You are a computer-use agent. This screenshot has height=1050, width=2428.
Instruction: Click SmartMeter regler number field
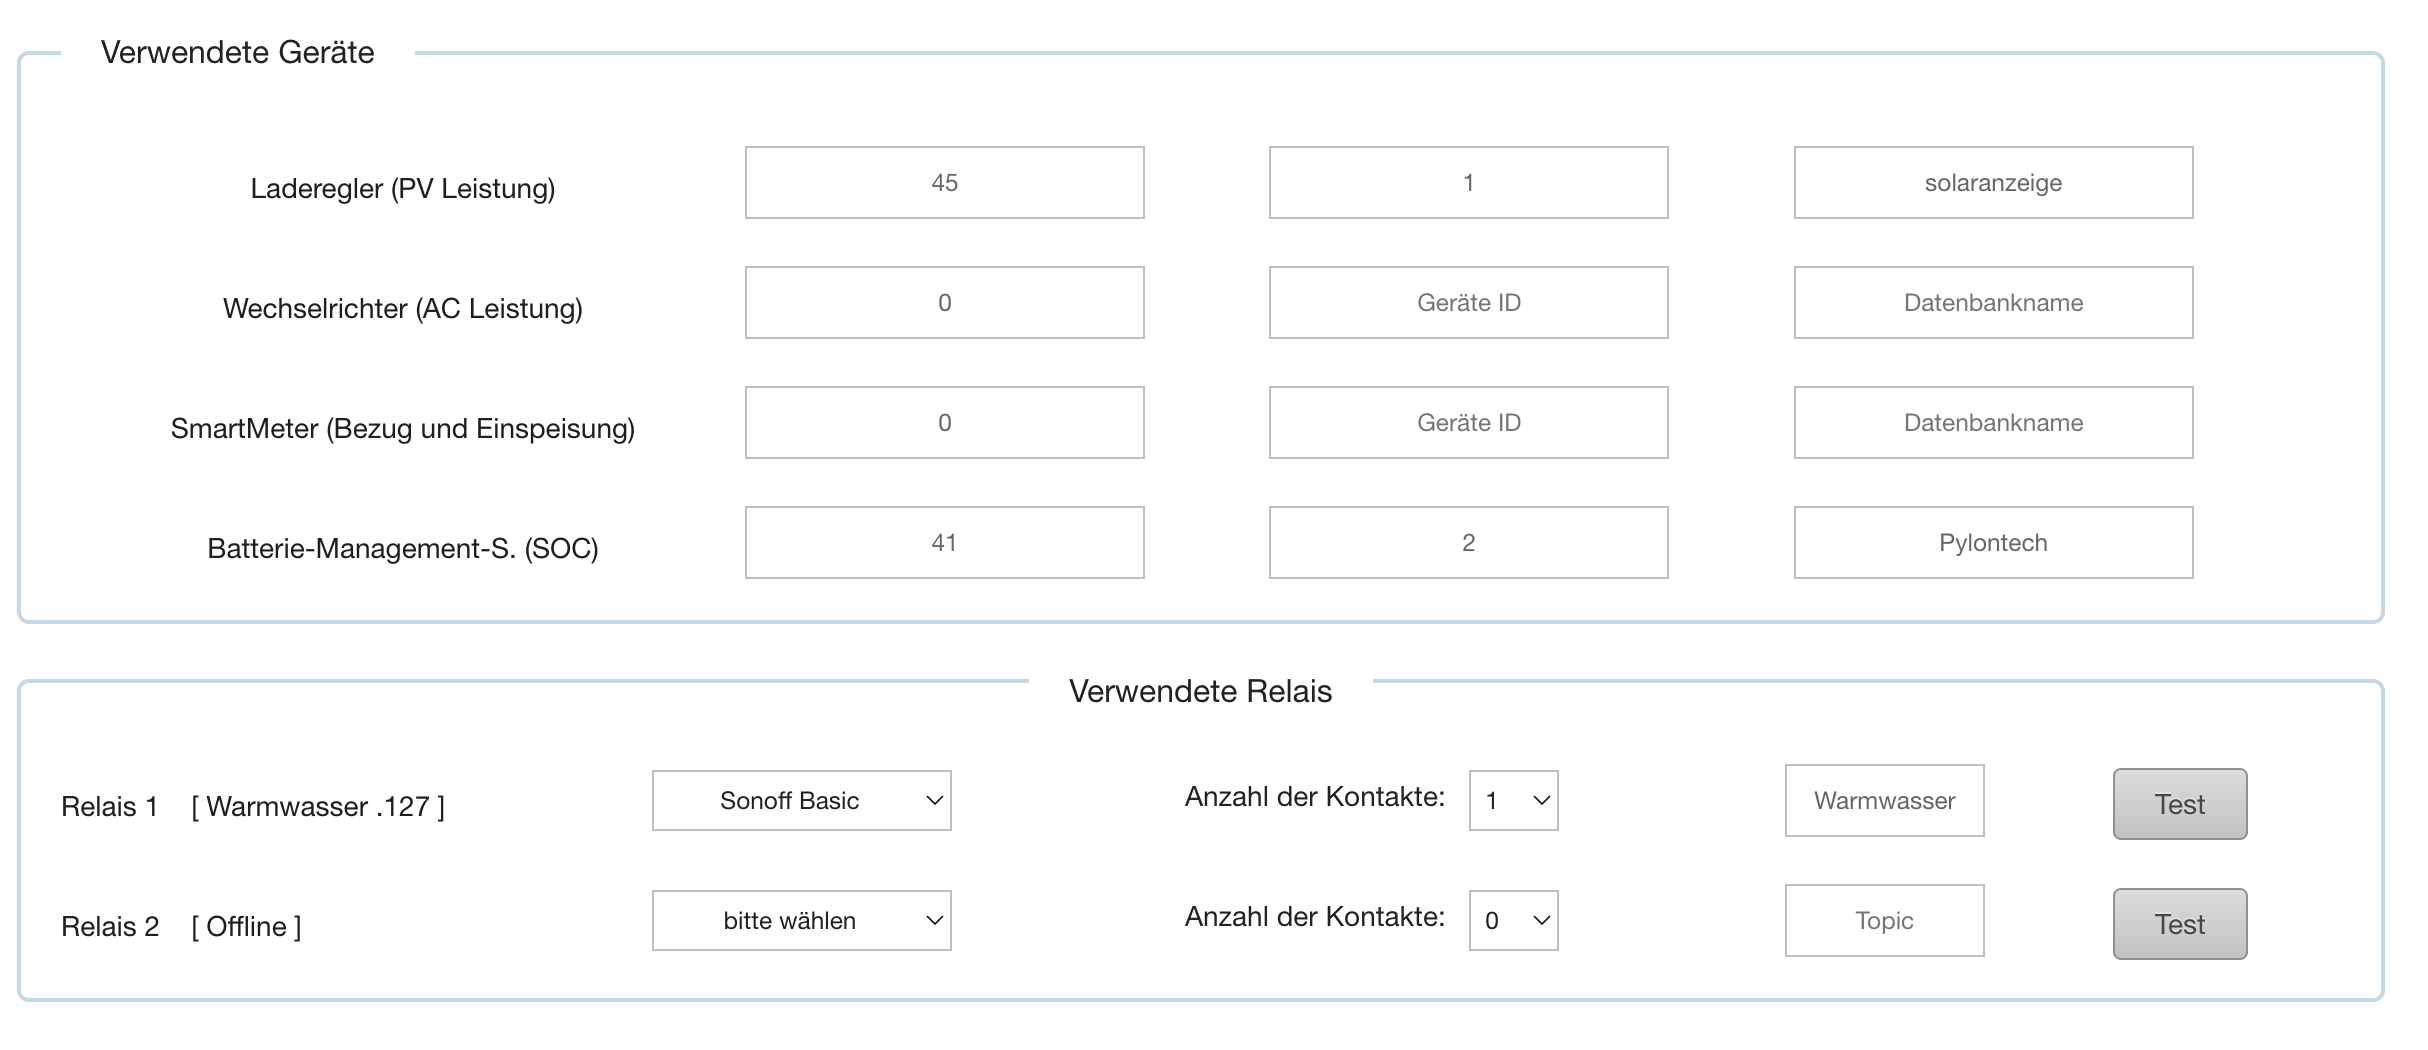point(944,423)
